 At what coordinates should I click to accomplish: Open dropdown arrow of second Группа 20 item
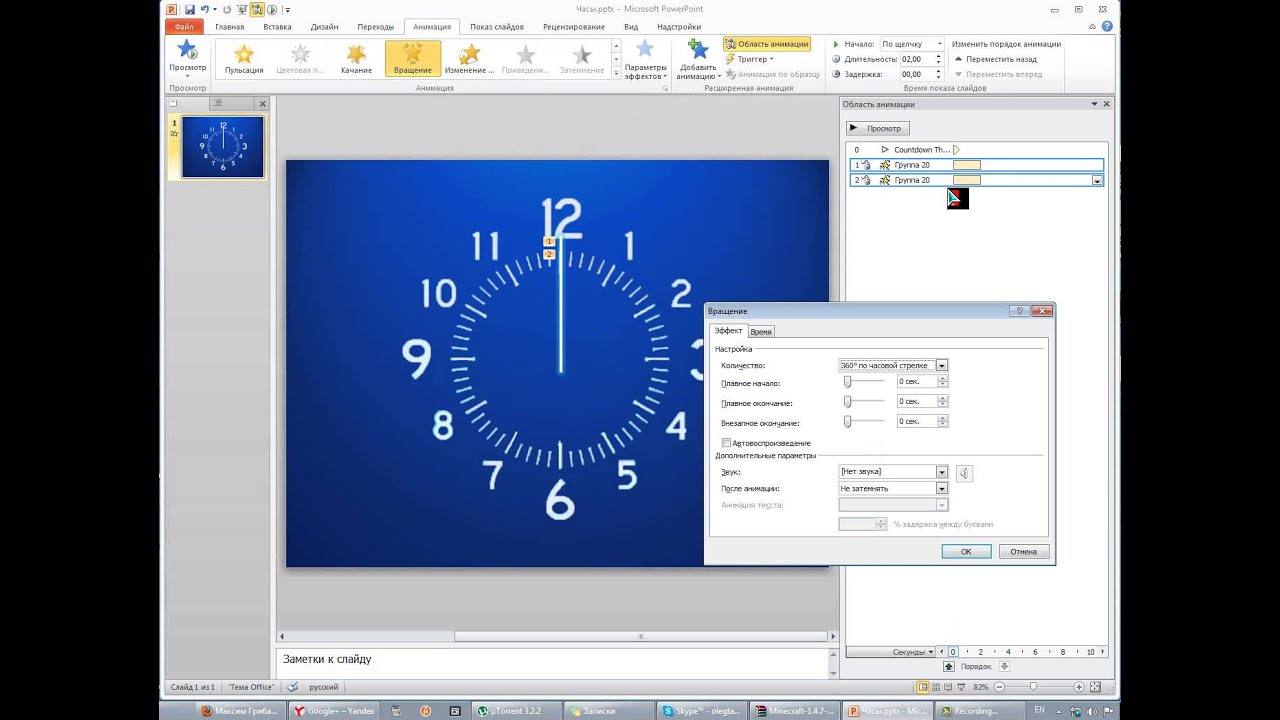pyautogui.click(x=1097, y=180)
